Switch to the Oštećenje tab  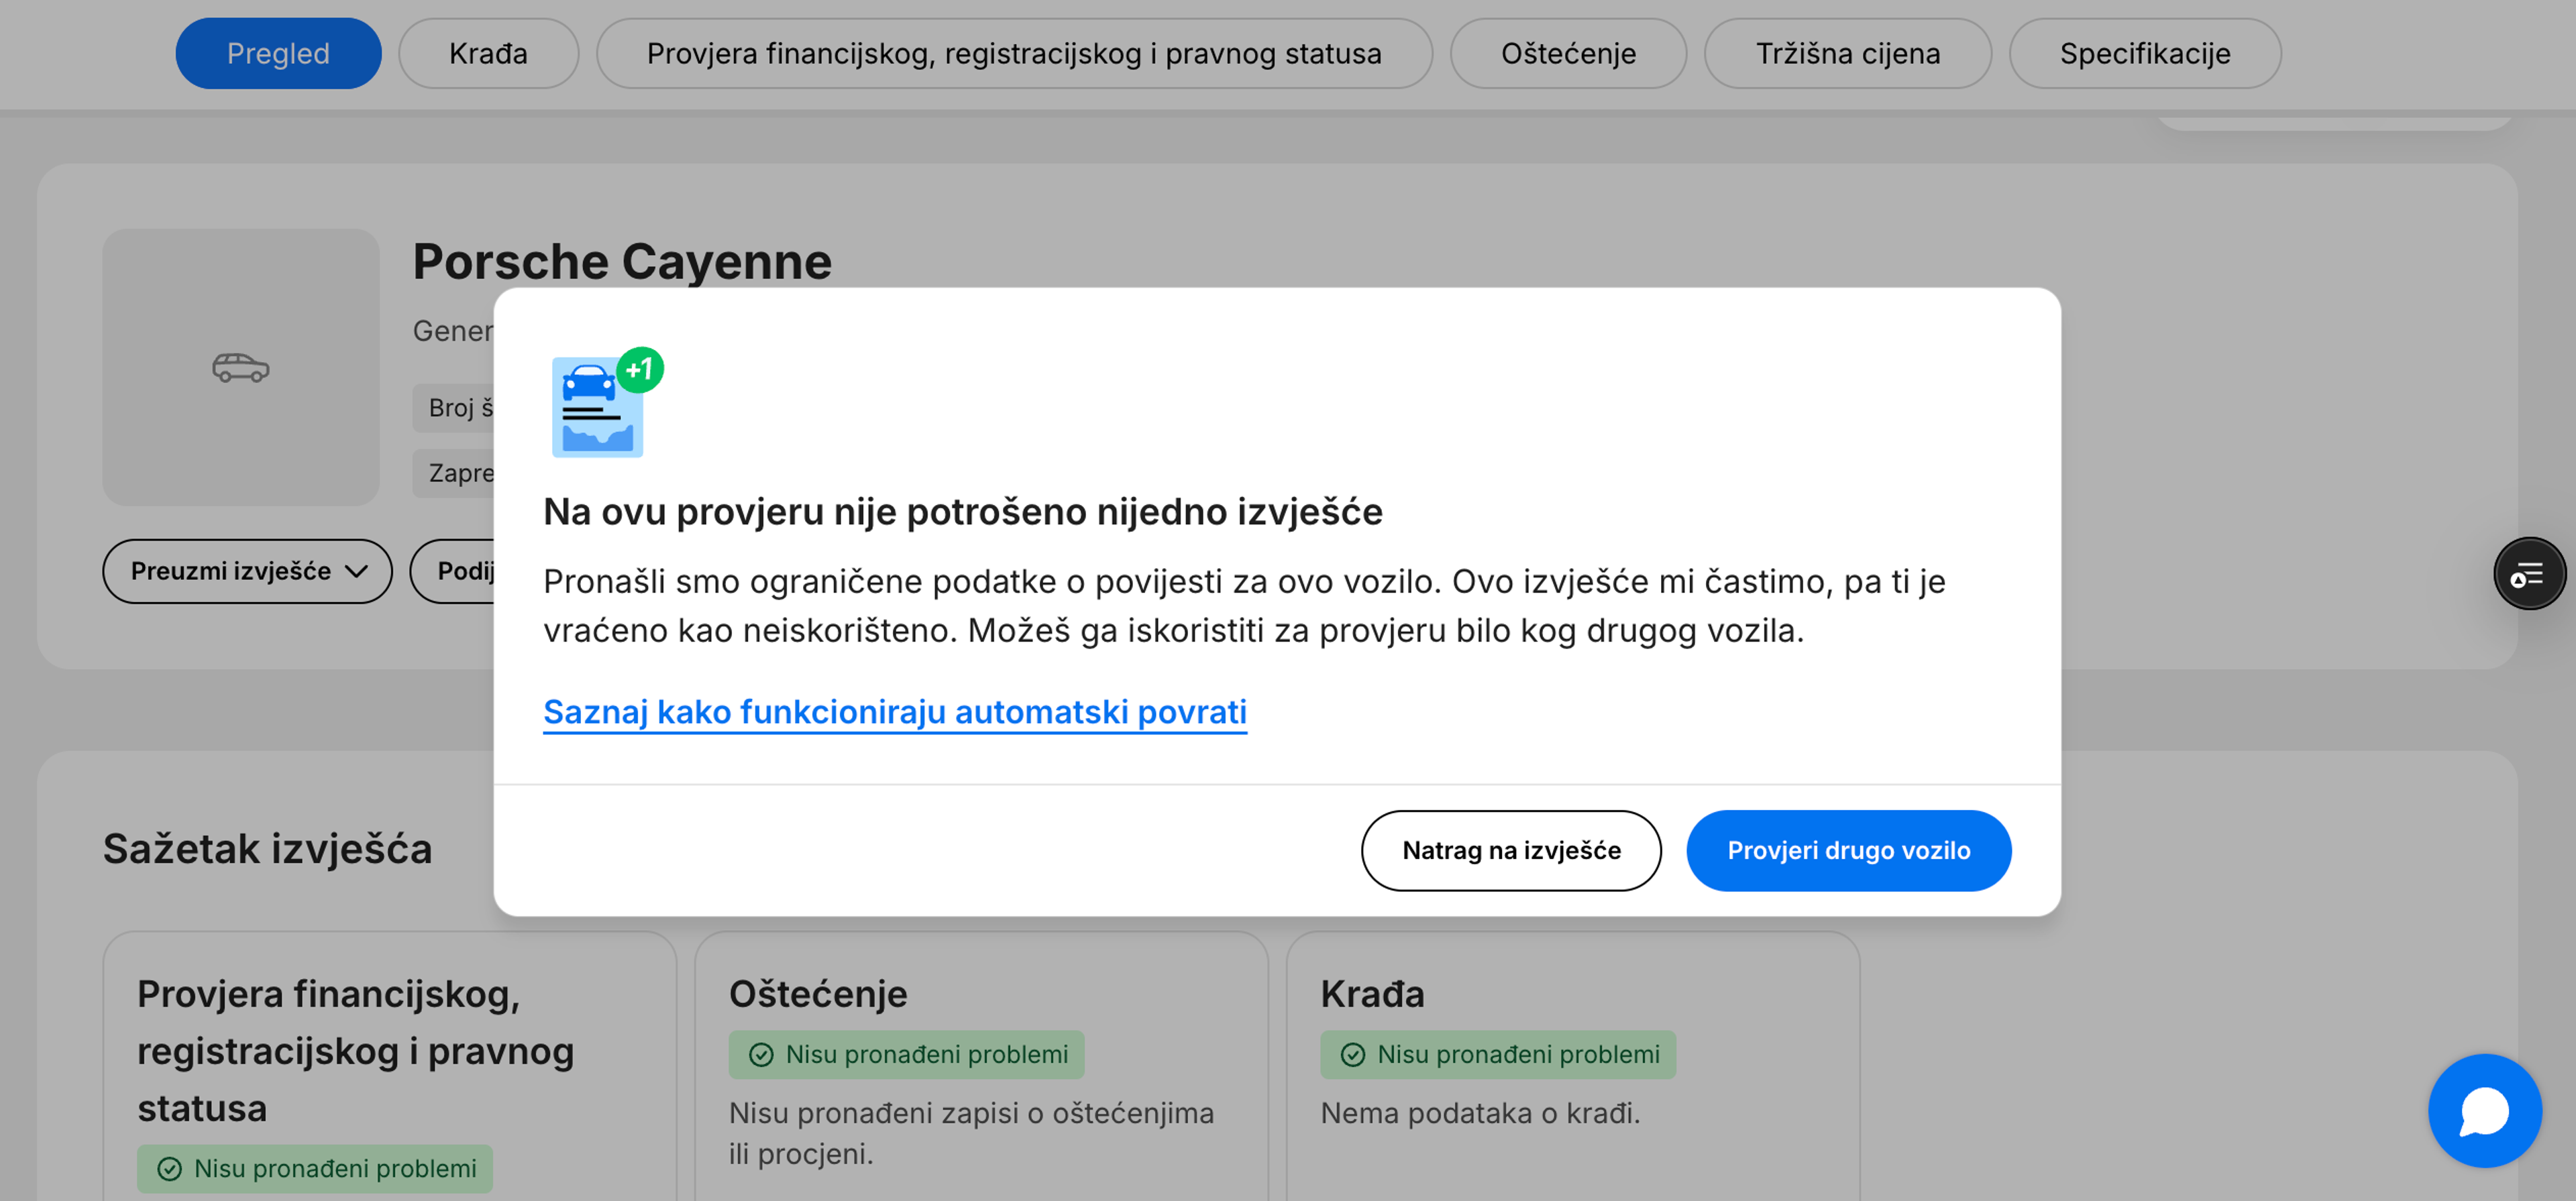click(1568, 53)
